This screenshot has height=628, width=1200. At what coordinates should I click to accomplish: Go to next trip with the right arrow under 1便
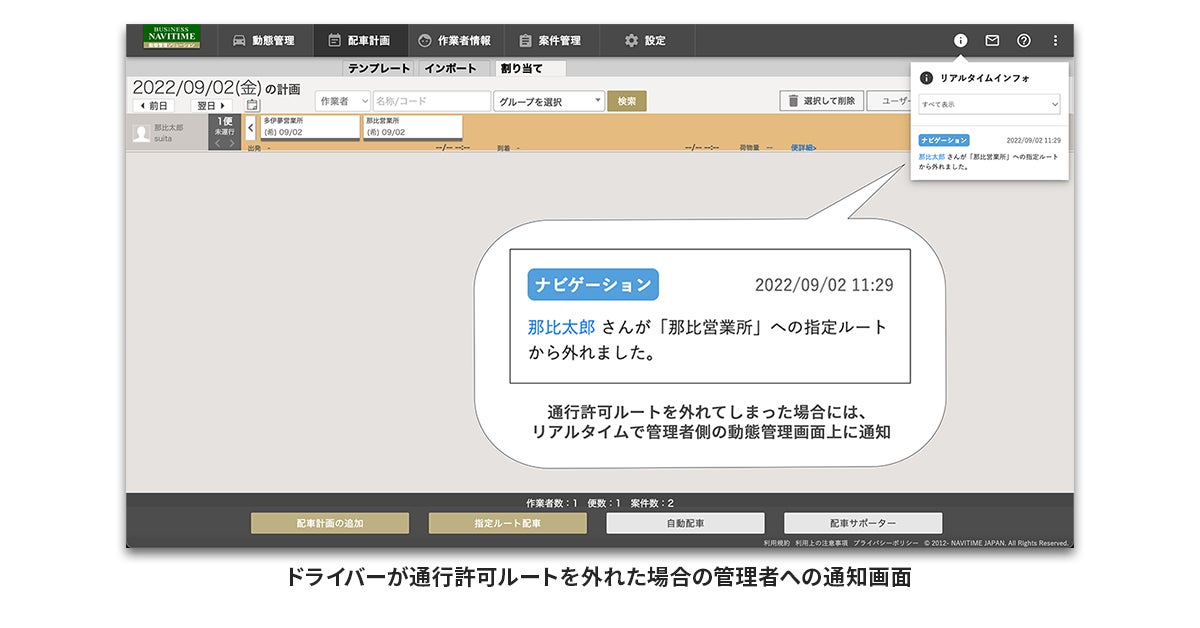pyautogui.click(x=233, y=143)
